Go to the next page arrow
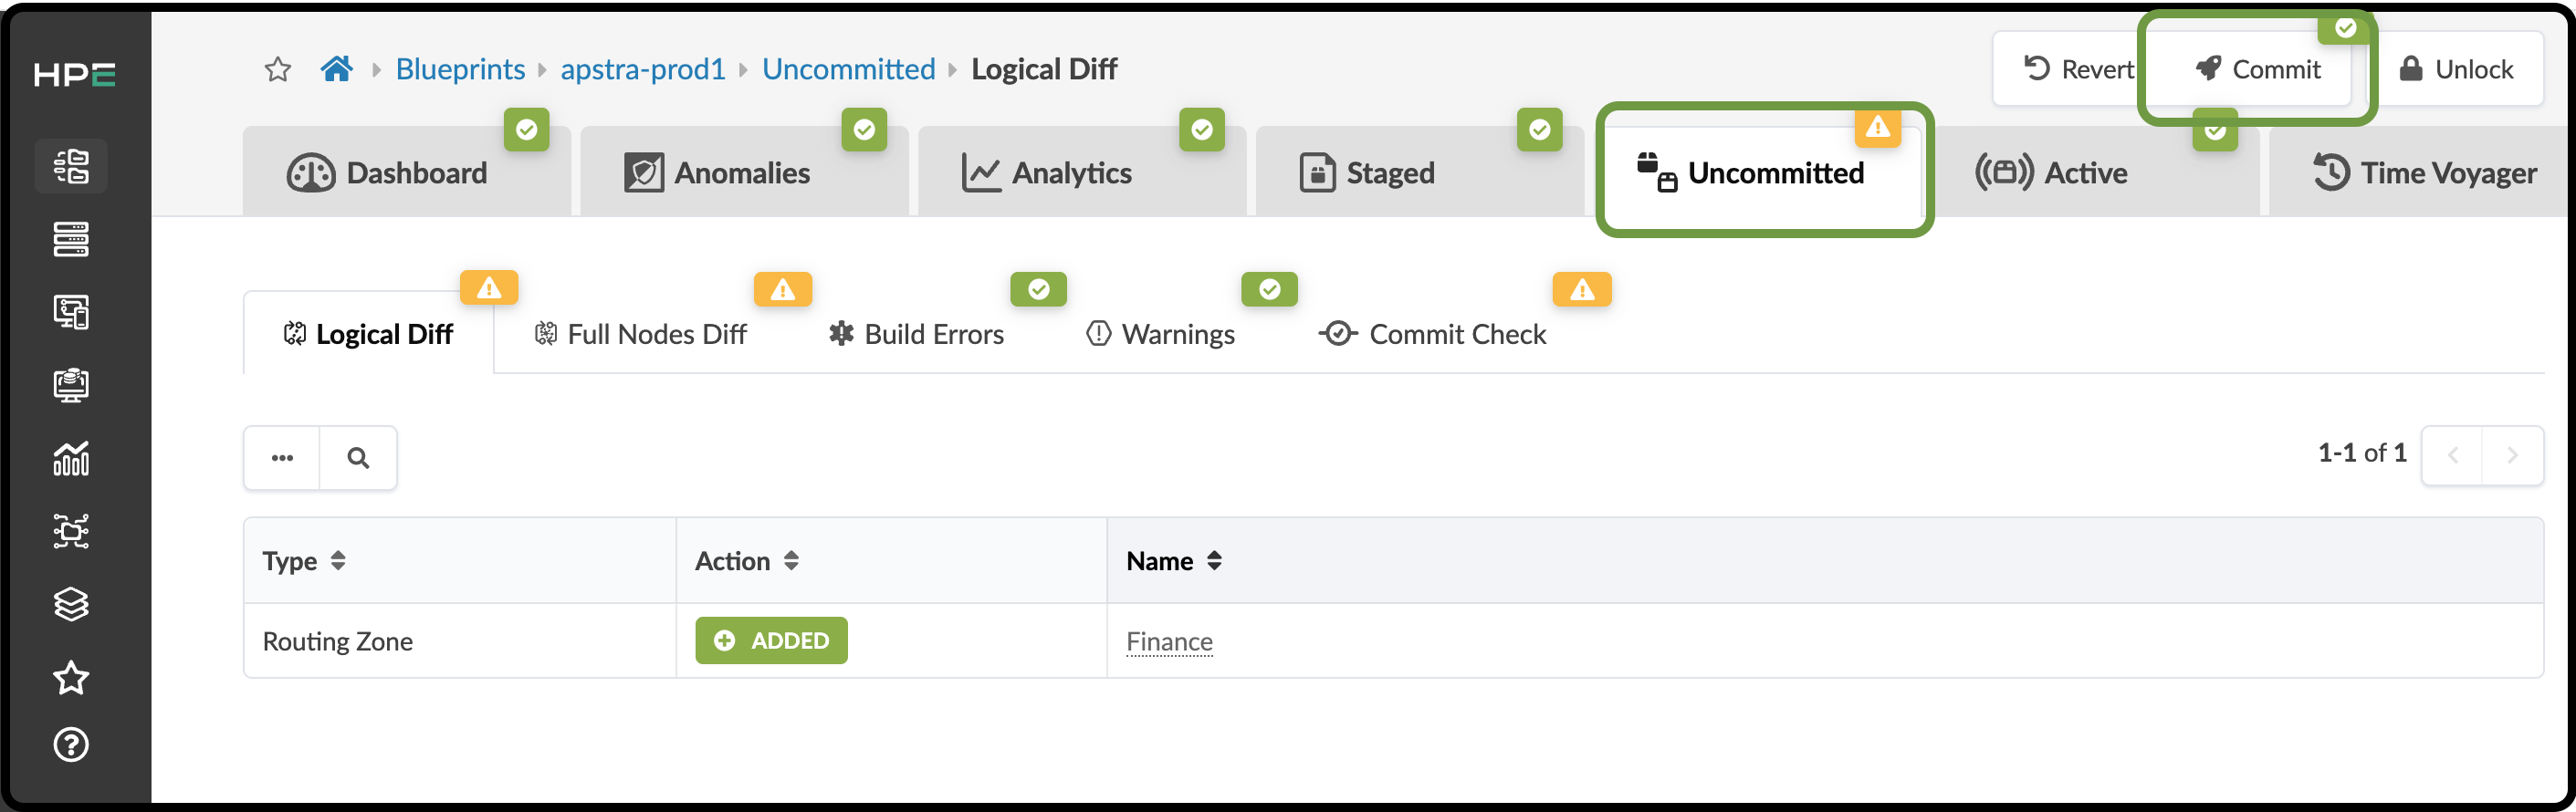 coord(2512,456)
